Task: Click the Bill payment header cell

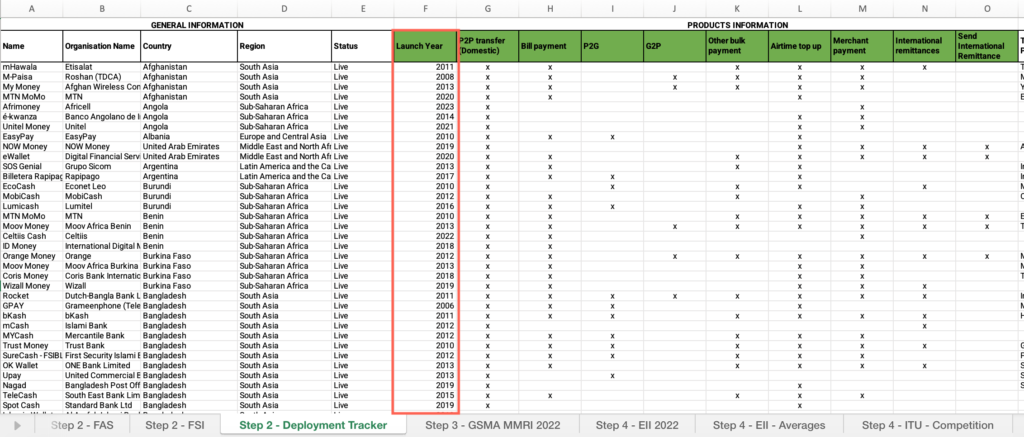Action: click(x=550, y=46)
